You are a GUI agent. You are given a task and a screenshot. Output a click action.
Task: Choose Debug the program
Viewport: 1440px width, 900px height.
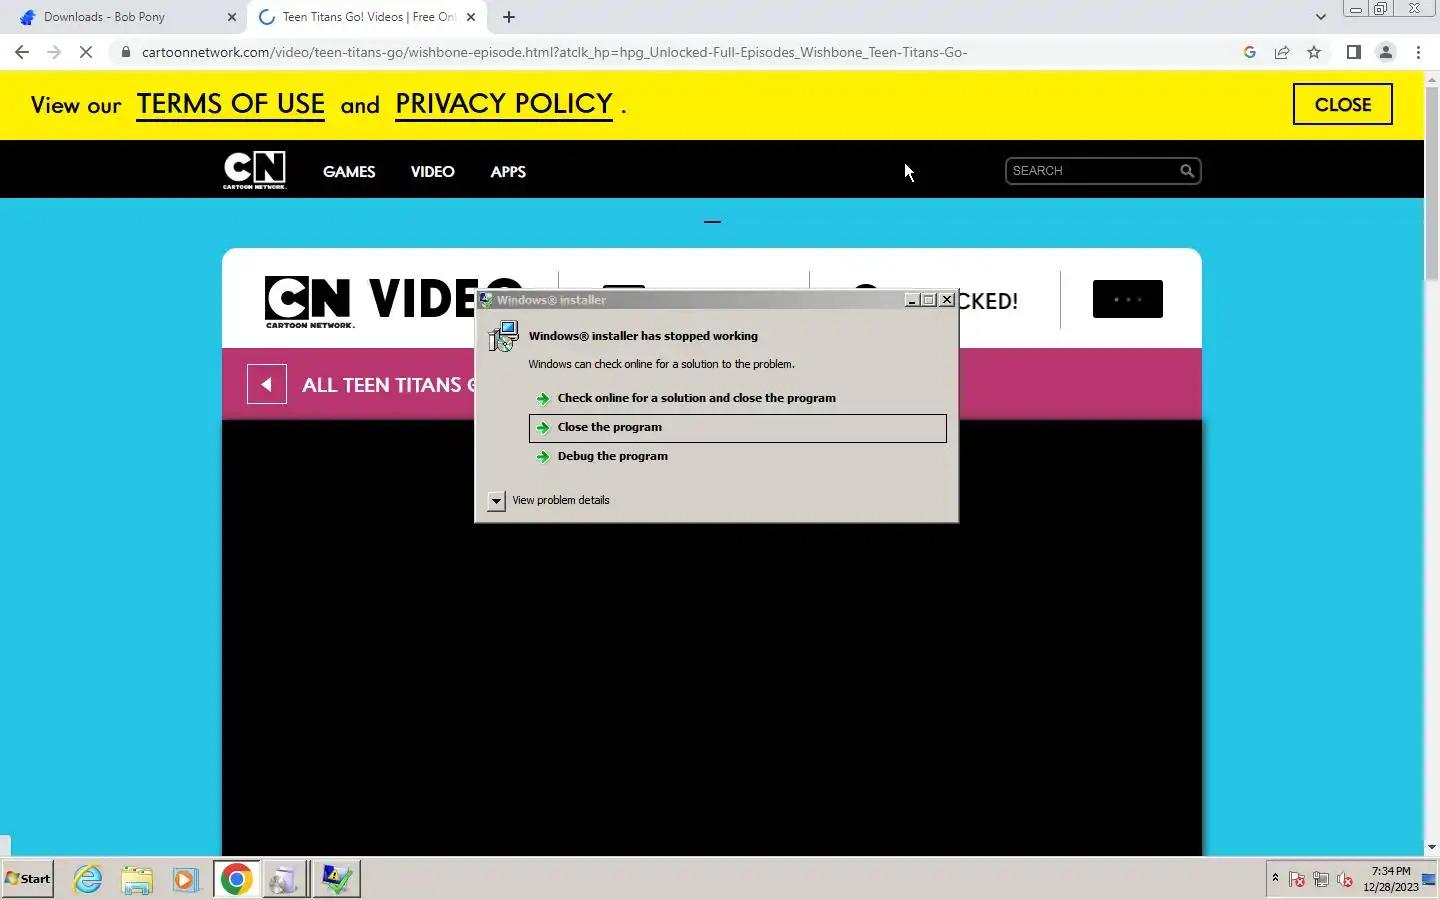(737, 456)
